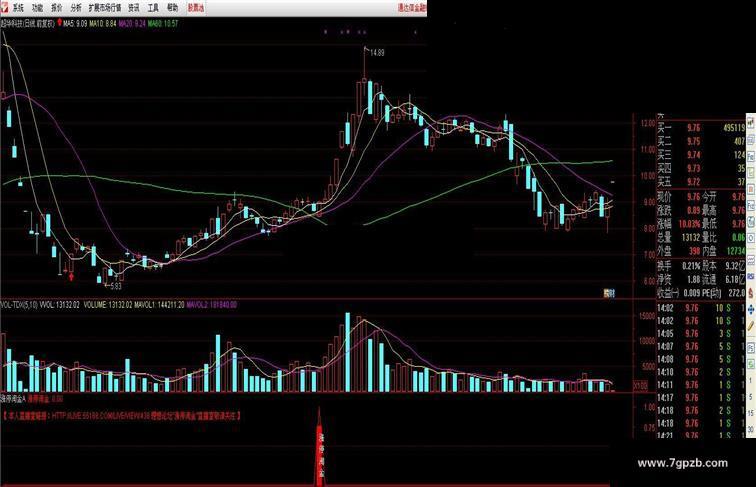
Task: Open the 扩展市场行情 menu
Action: pyautogui.click(x=105, y=8)
